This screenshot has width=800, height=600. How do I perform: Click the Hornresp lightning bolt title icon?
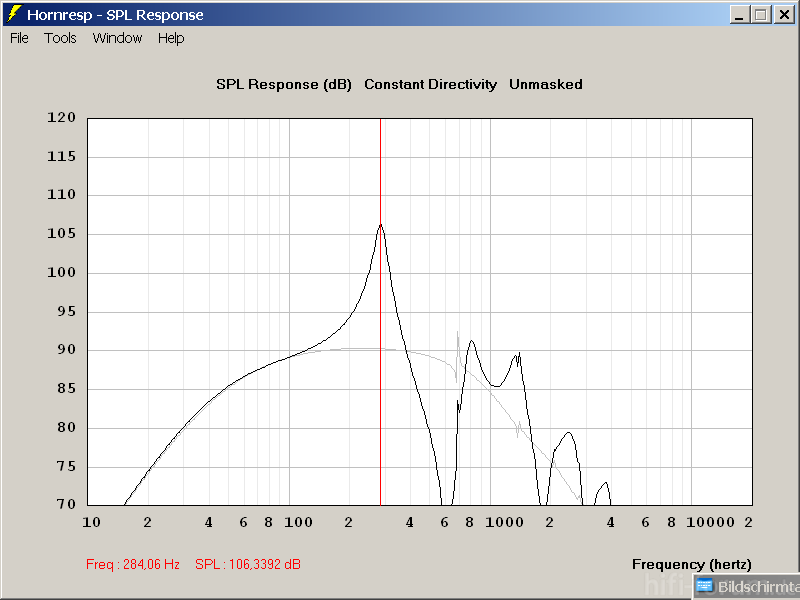pyautogui.click(x=14, y=15)
